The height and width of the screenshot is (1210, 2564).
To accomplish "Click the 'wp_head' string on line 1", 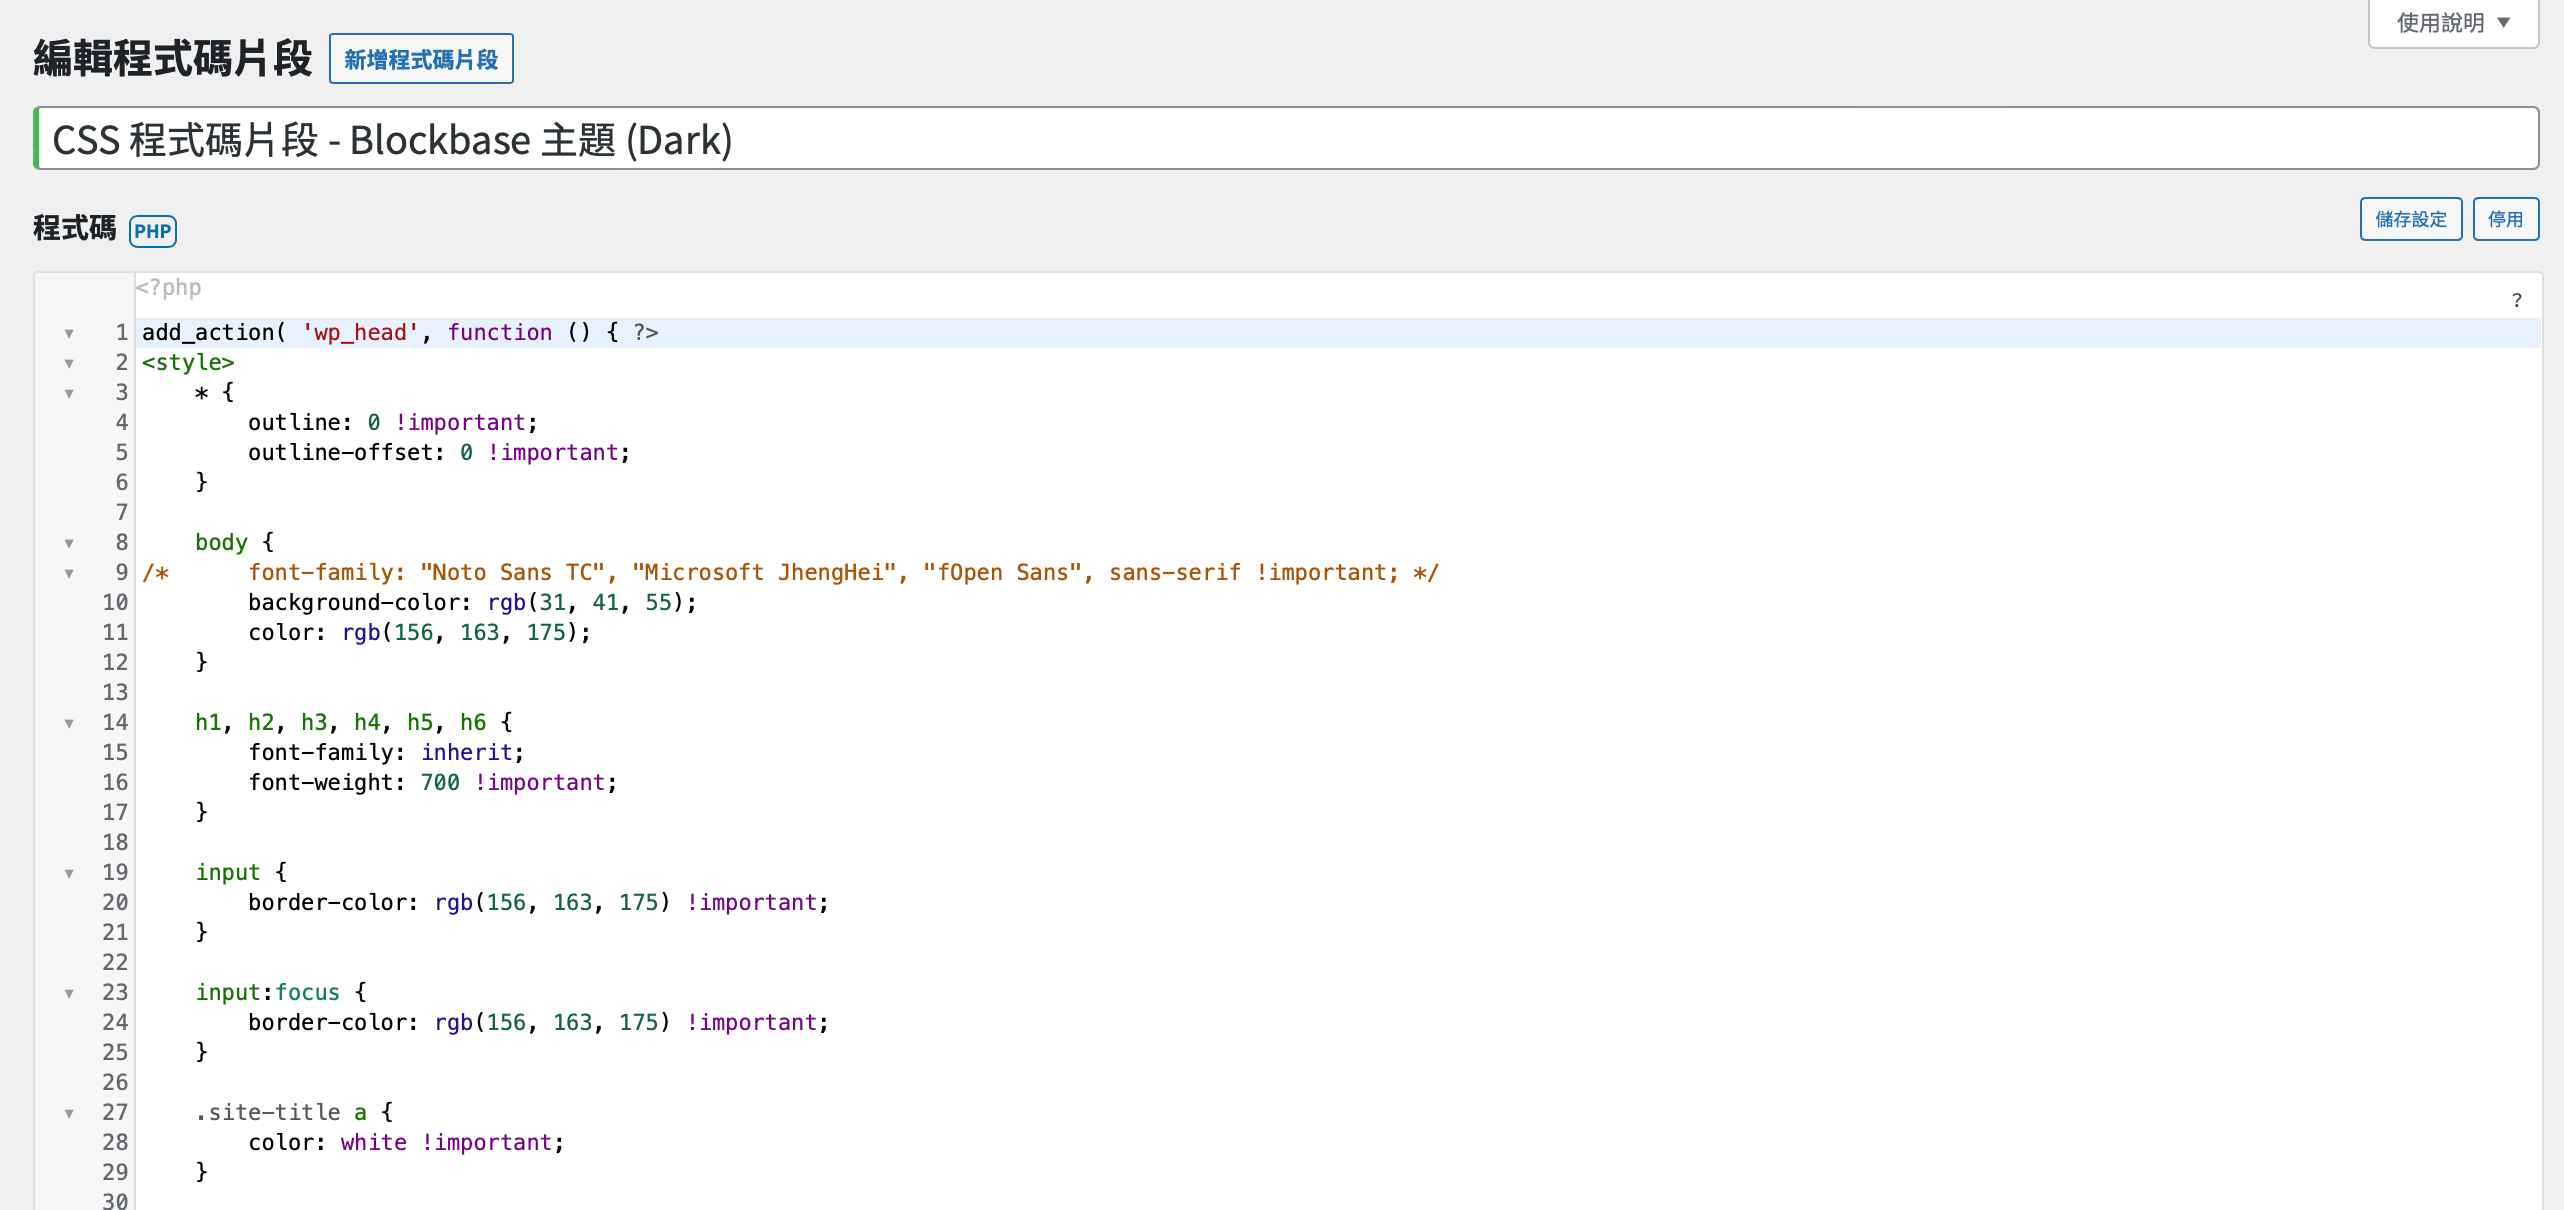I will tap(360, 333).
